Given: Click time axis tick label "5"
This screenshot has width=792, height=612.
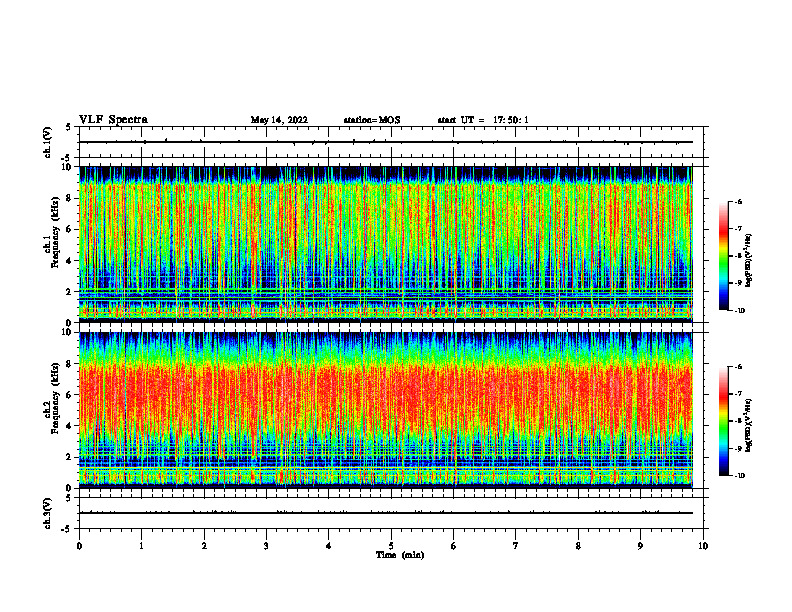Looking at the screenshot, I should point(391,546).
